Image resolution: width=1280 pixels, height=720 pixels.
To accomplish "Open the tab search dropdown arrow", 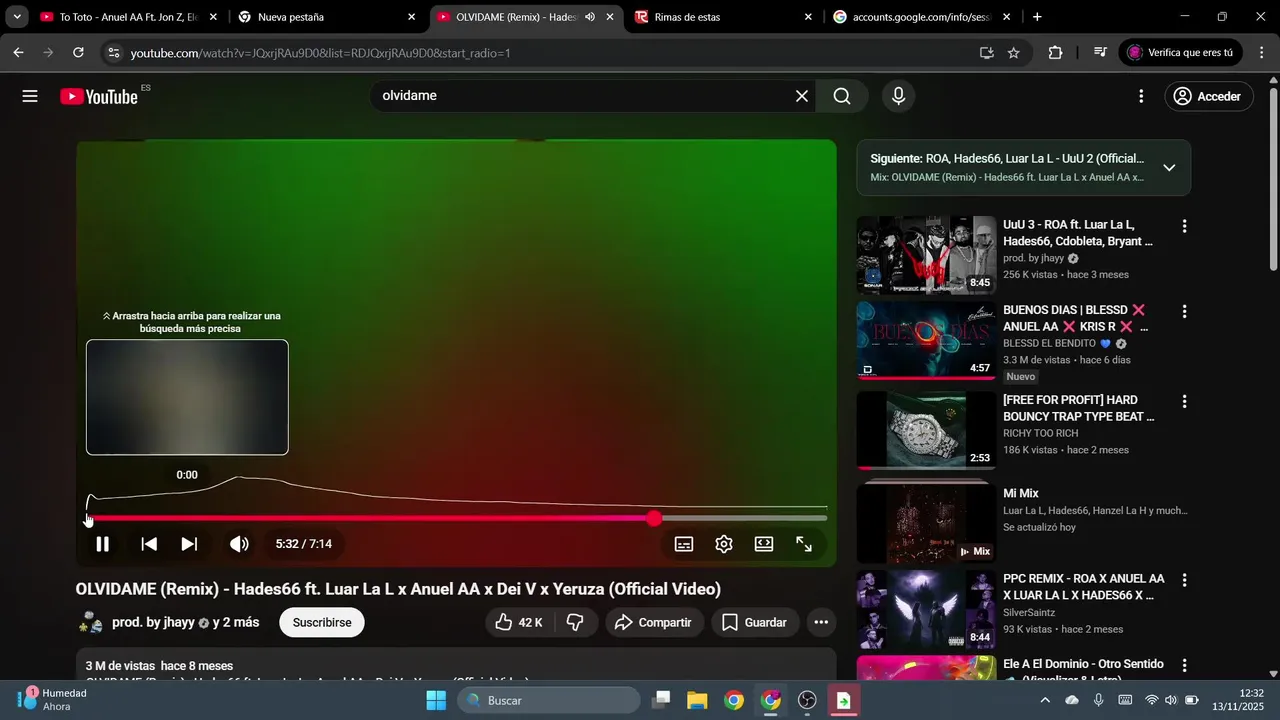I will 17,17.
